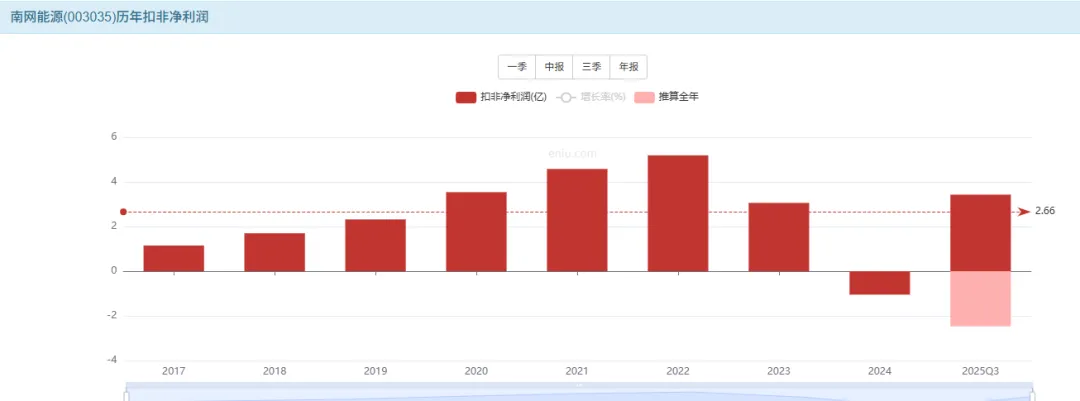Click the average line start dot
The width and height of the screenshot is (1080, 401).
[x=123, y=212]
